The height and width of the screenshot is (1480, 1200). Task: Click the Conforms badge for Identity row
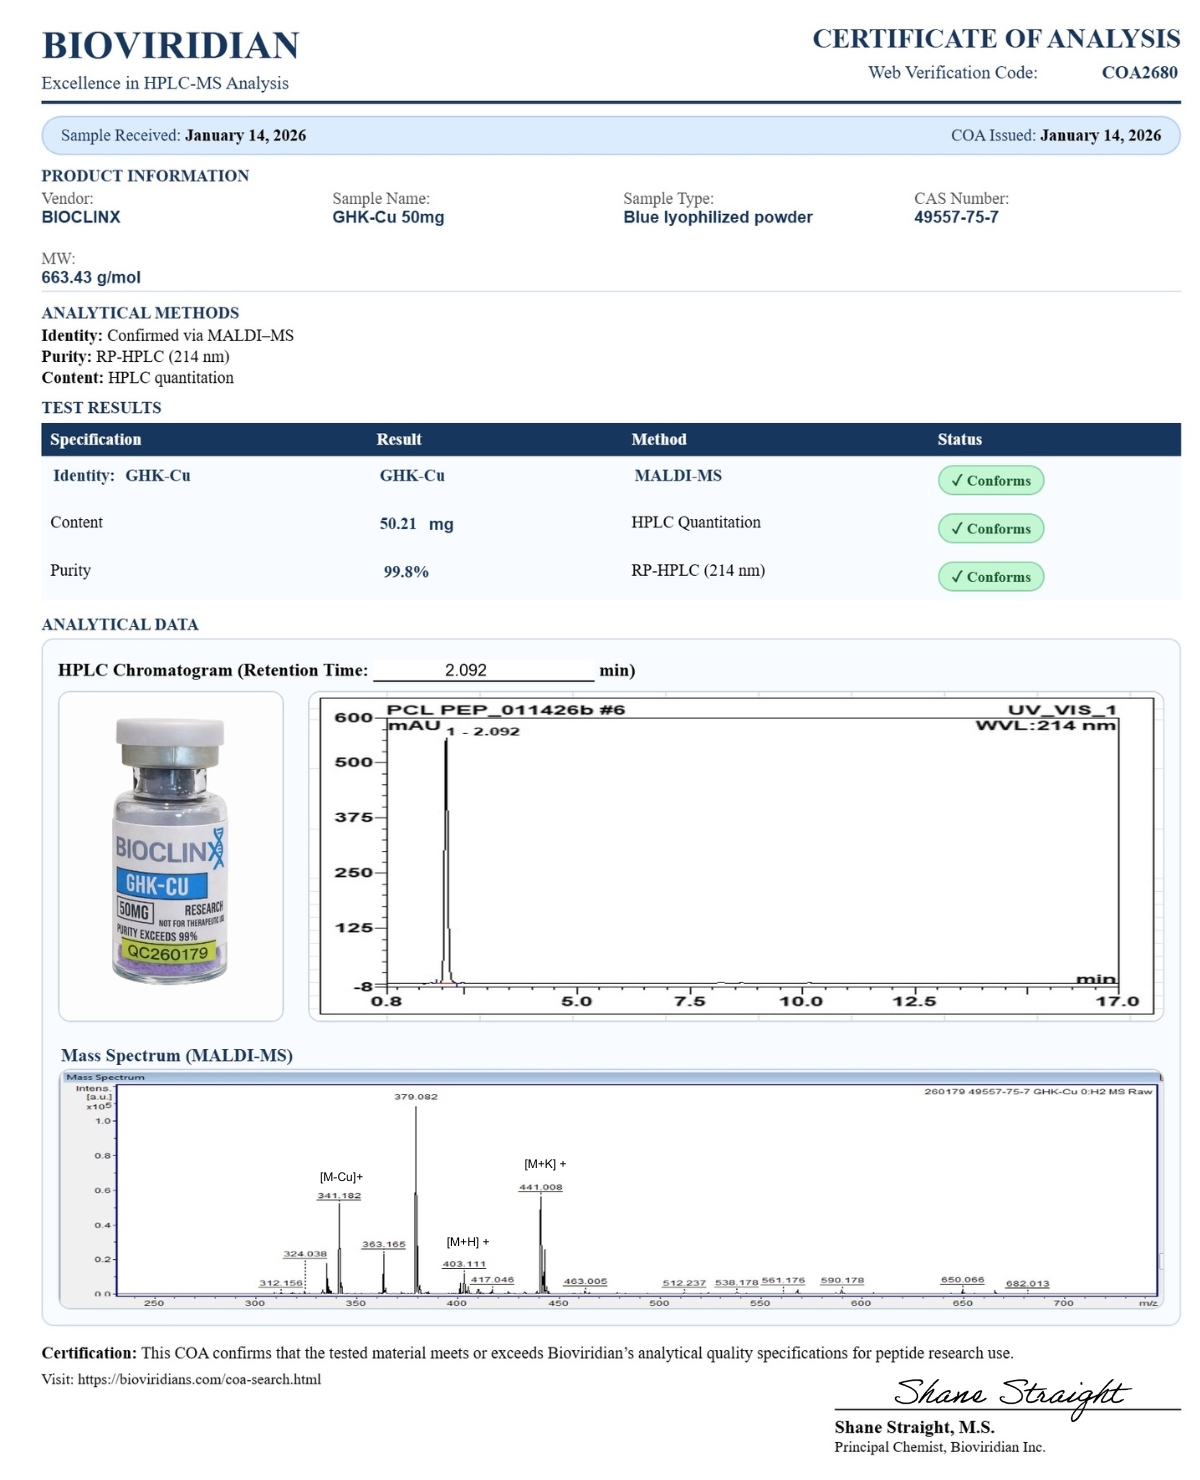(x=990, y=481)
